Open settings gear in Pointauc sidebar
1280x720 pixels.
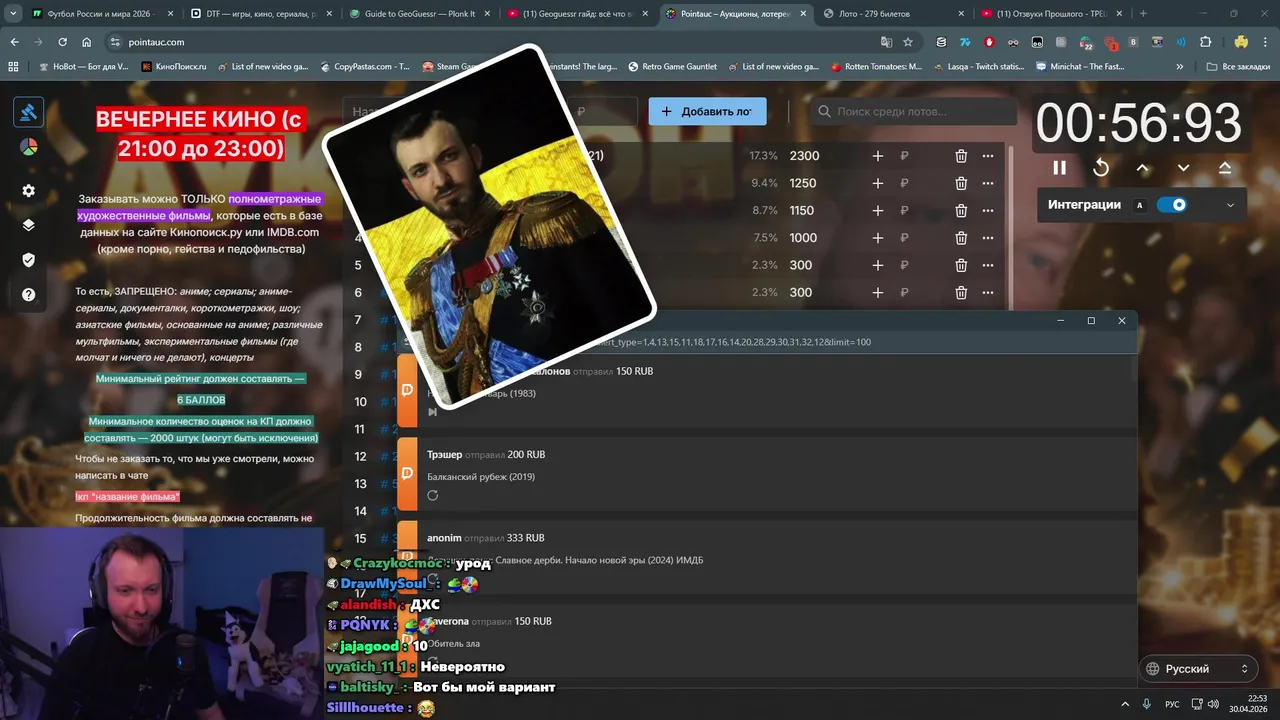click(x=28, y=190)
